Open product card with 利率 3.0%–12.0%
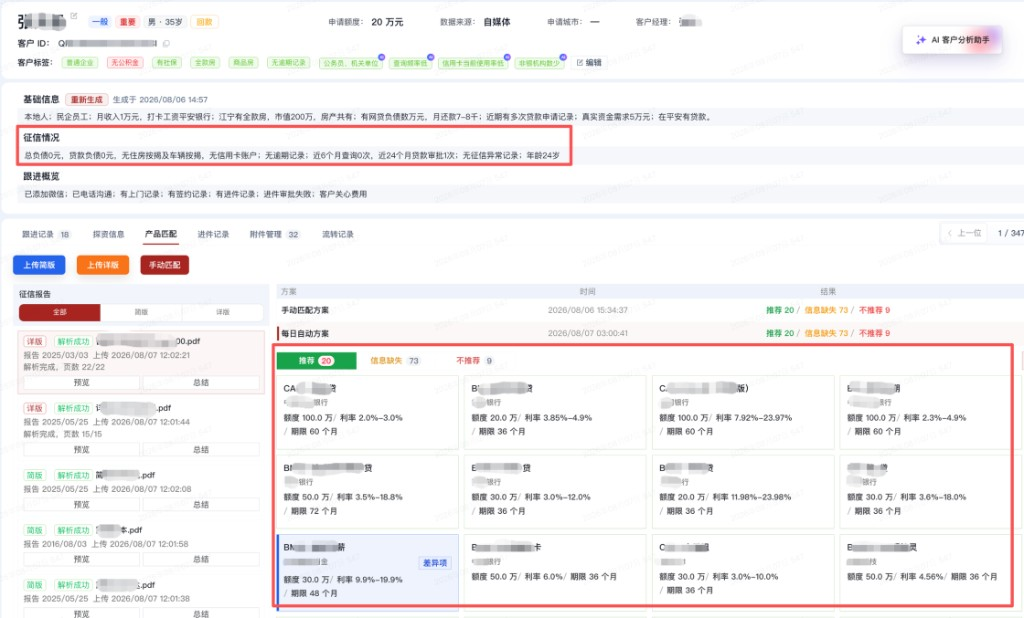Viewport: 1024px width, 618px height. point(555,491)
